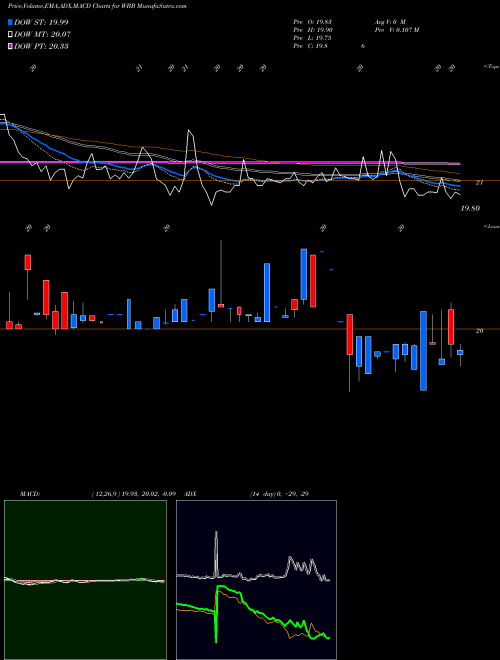Click the MACD panel heading

30,494
